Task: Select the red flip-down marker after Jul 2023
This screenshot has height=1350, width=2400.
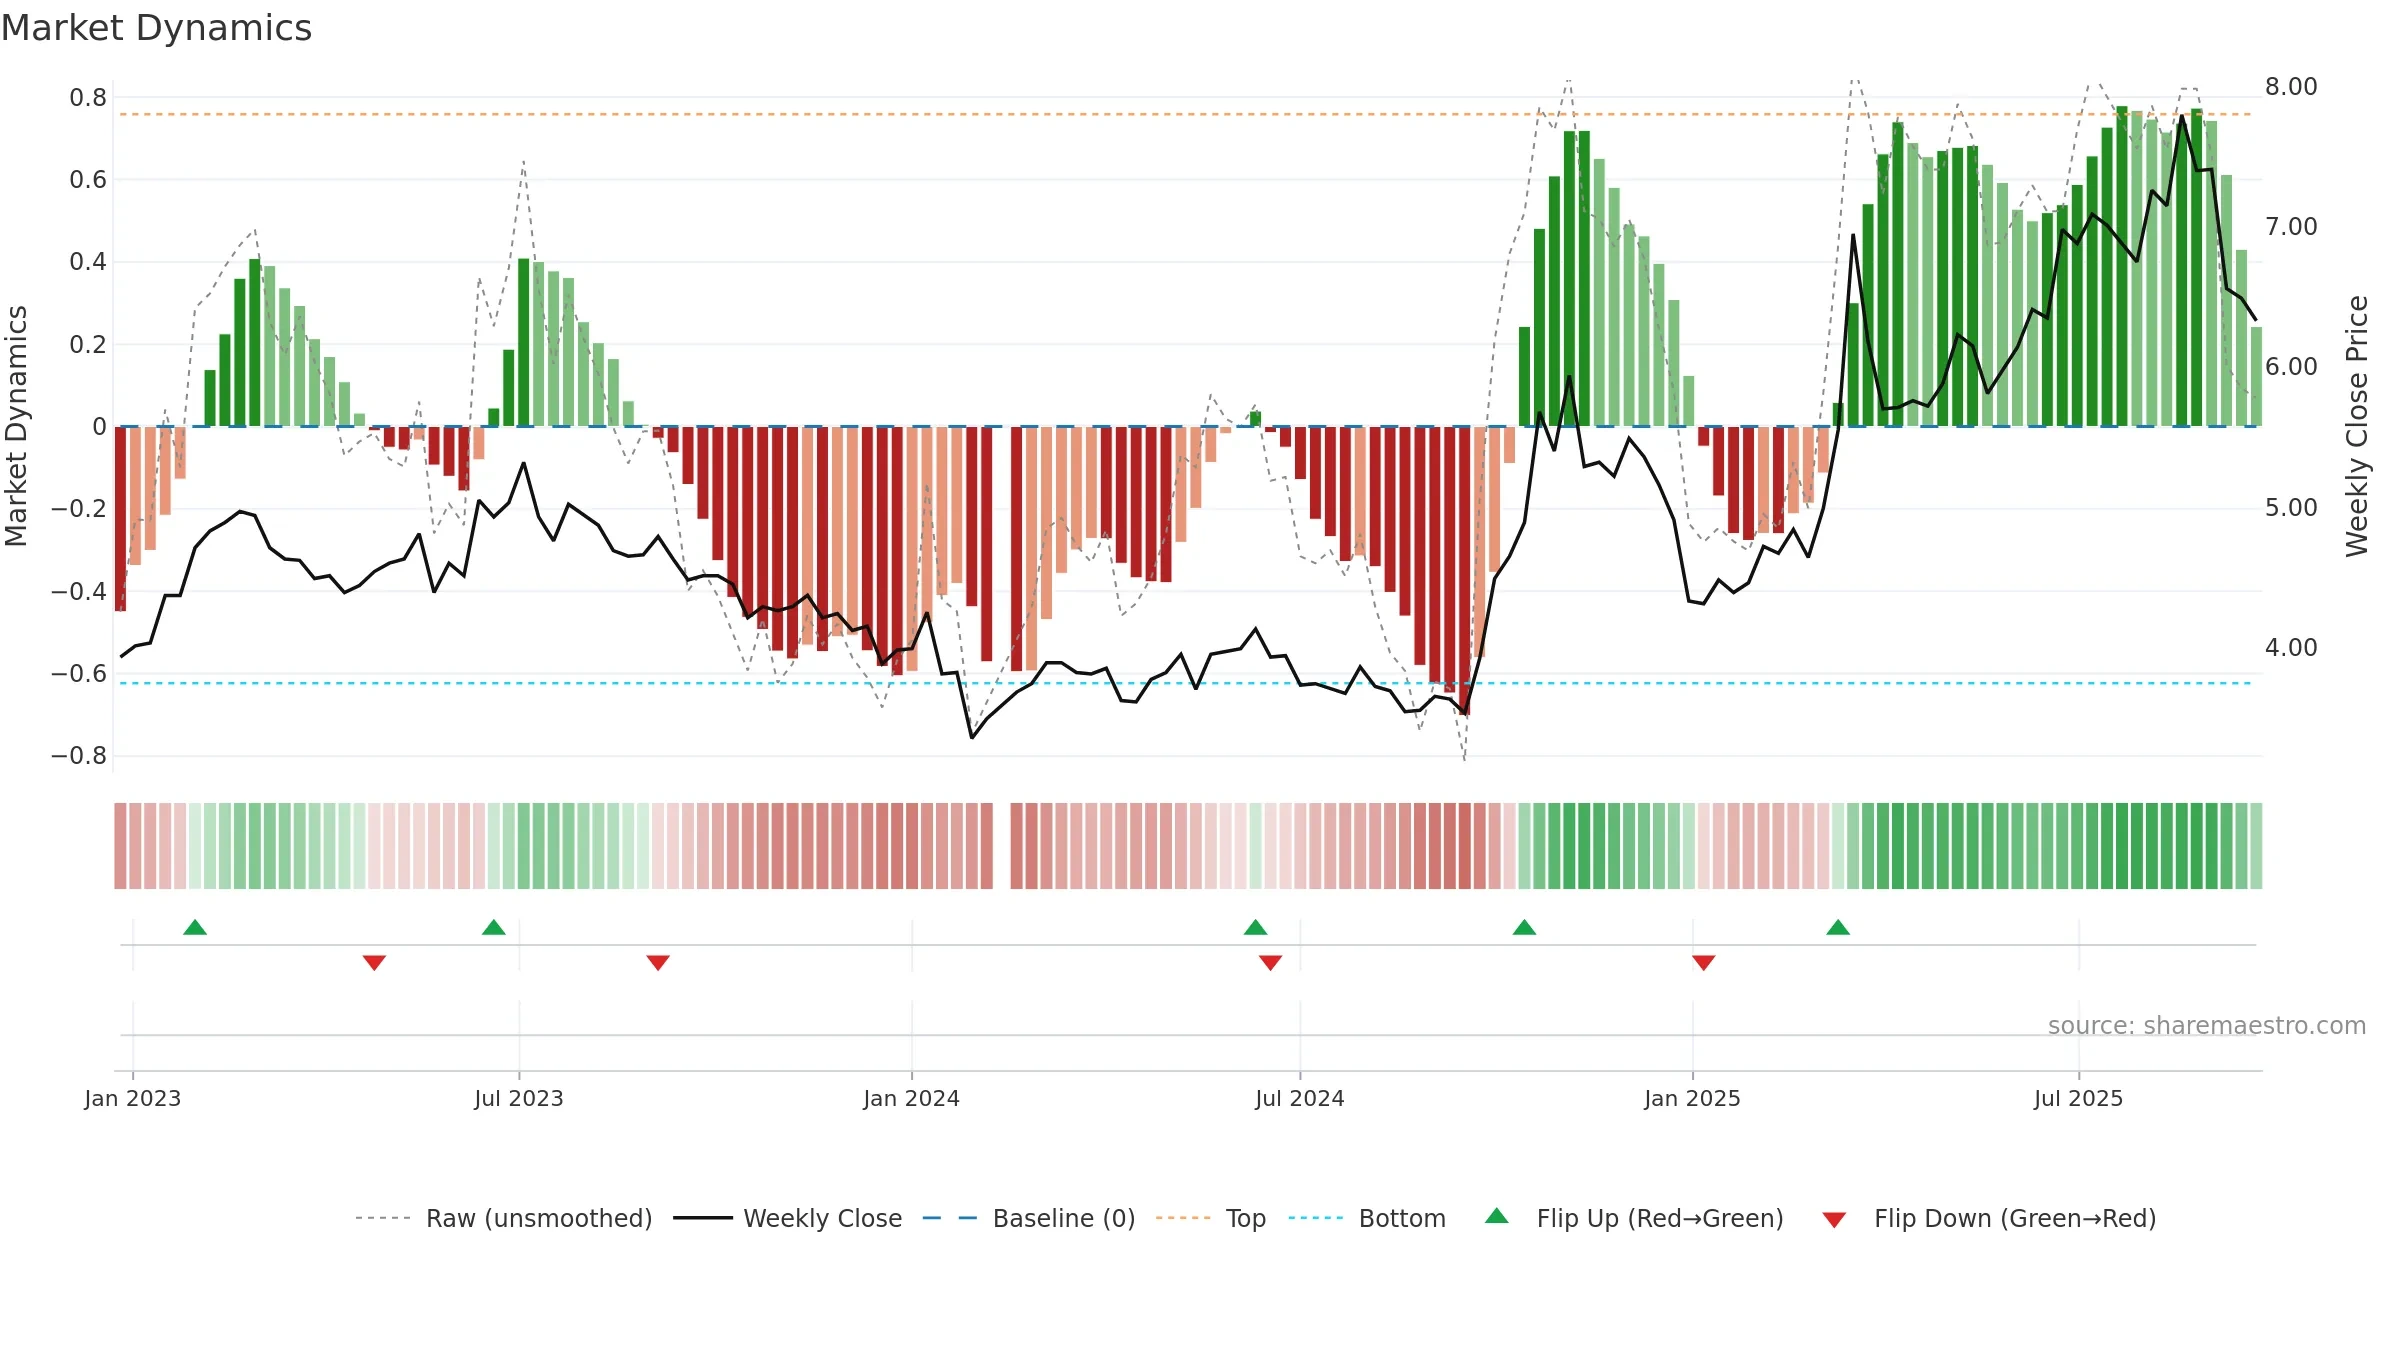Action: (658, 963)
